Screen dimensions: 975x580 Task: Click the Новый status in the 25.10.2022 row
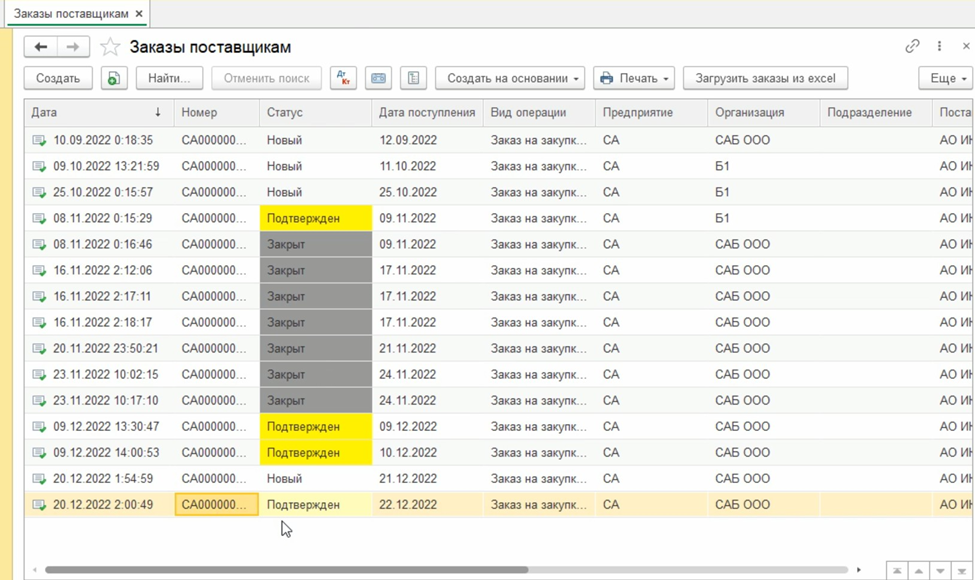click(x=284, y=193)
